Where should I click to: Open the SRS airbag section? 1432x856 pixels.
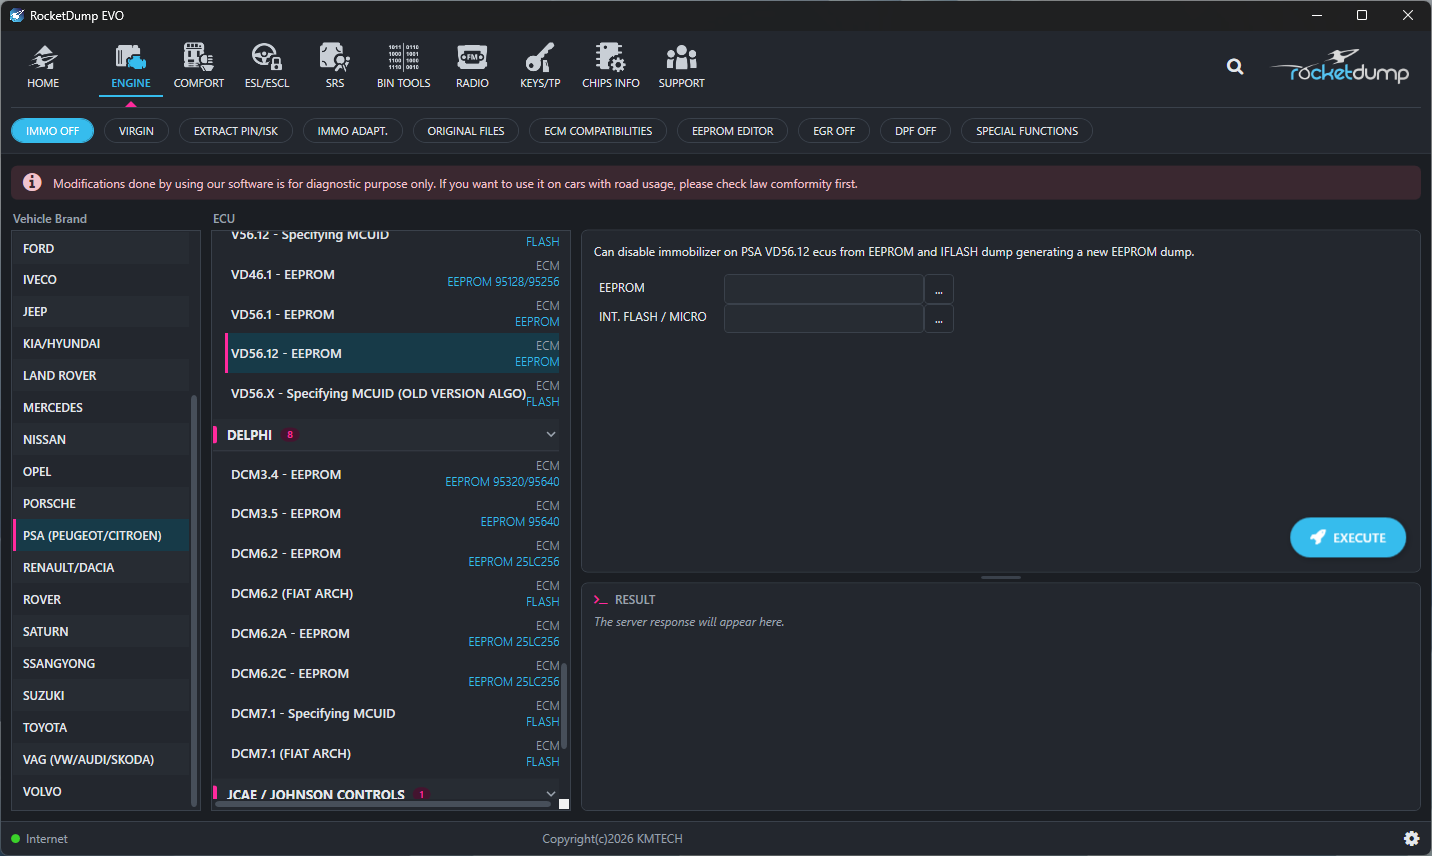(335, 66)
